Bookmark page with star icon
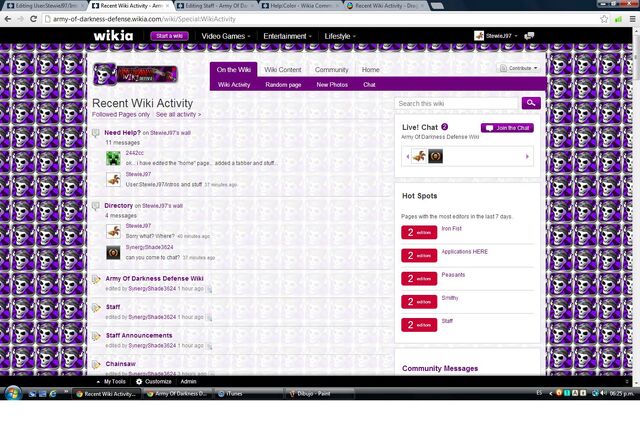 [x=604, y=19]
